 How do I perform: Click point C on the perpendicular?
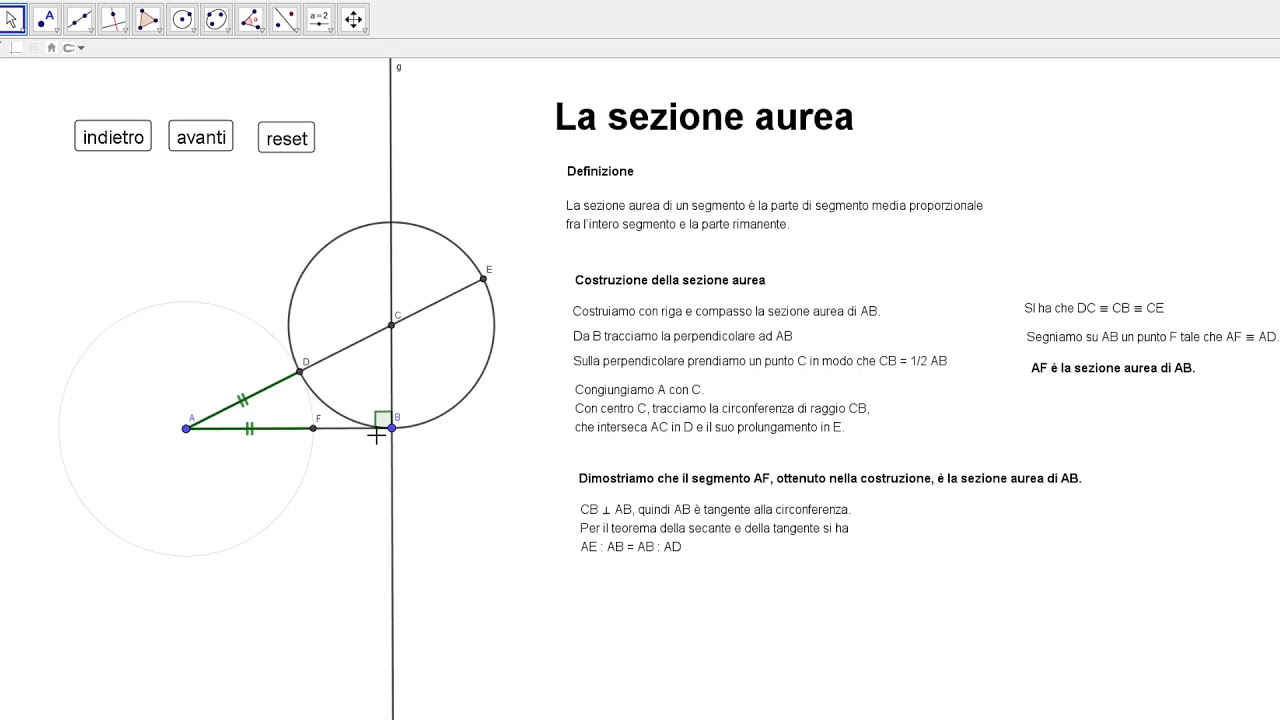(x=391, y=326)
